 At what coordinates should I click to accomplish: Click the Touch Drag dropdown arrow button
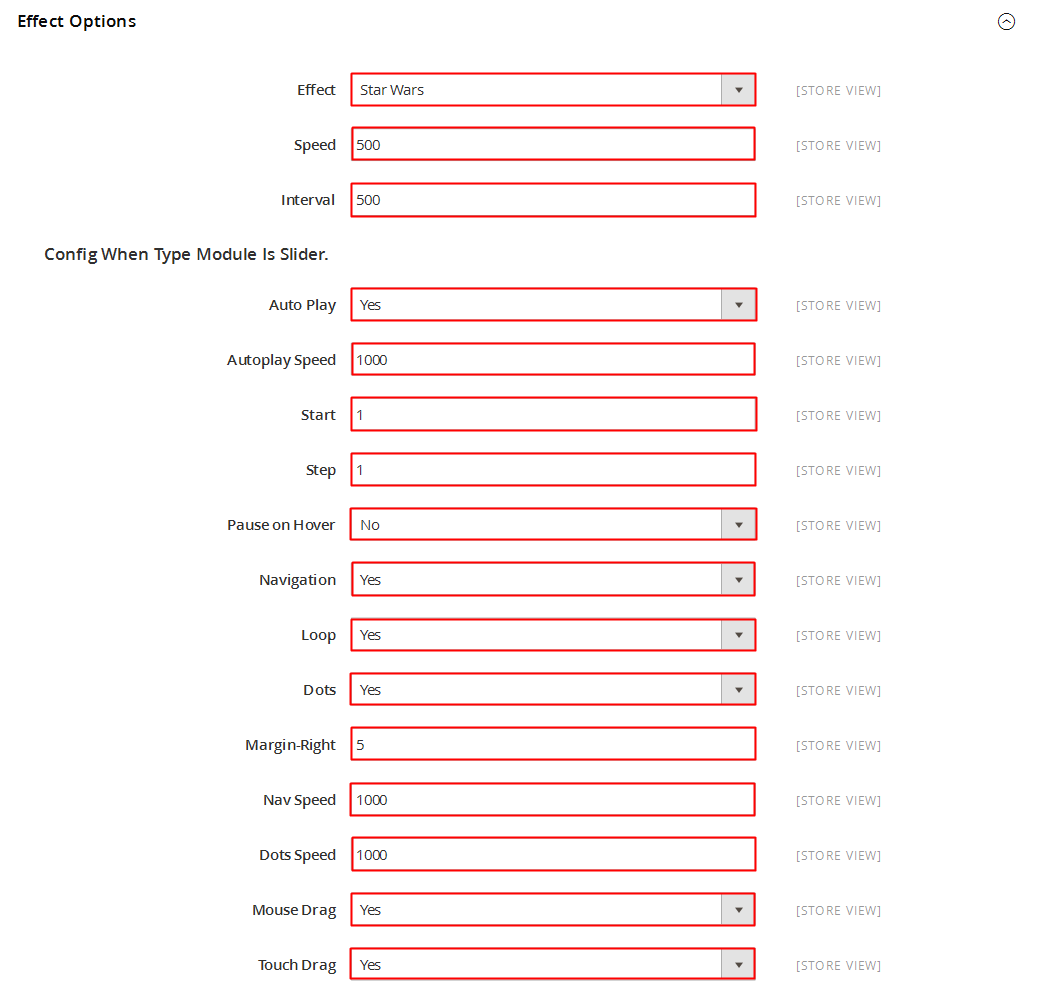[738, 964]
